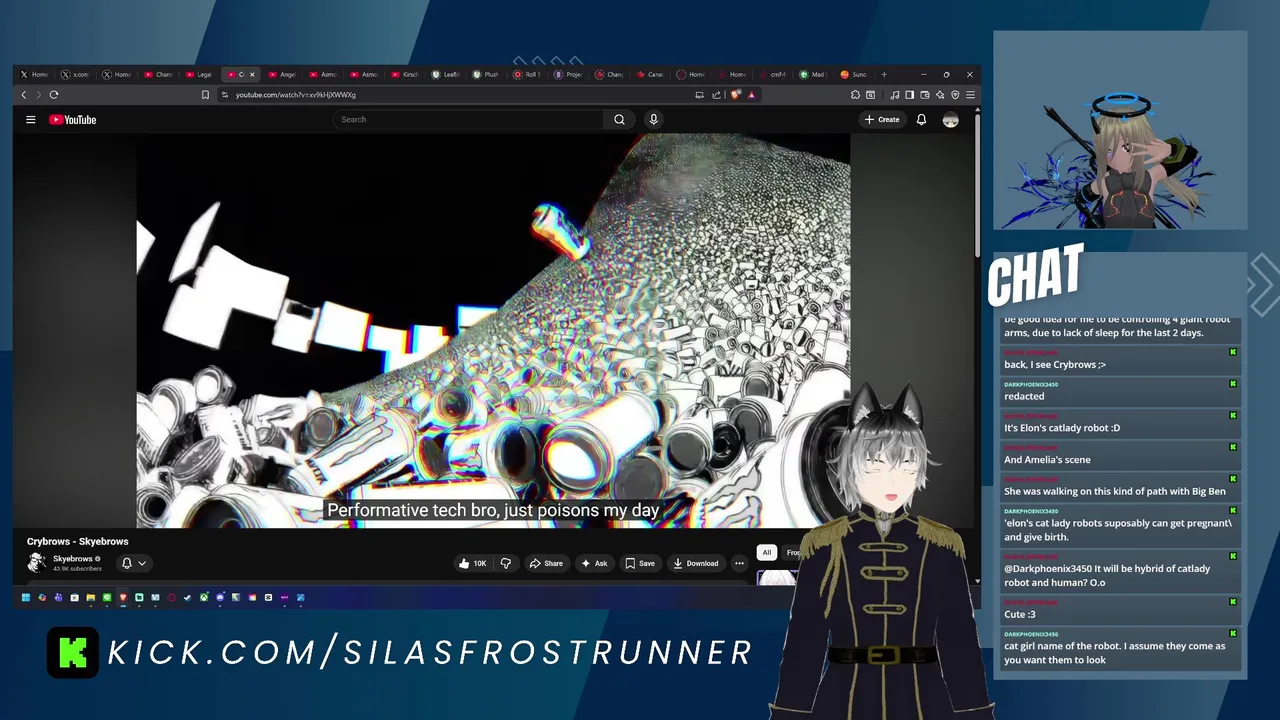The height and width of the screenshot is (720, 1280).
Task: Click Brave icon in Windows taskbar
Action: pyautogui.click(x=123, y=598)
